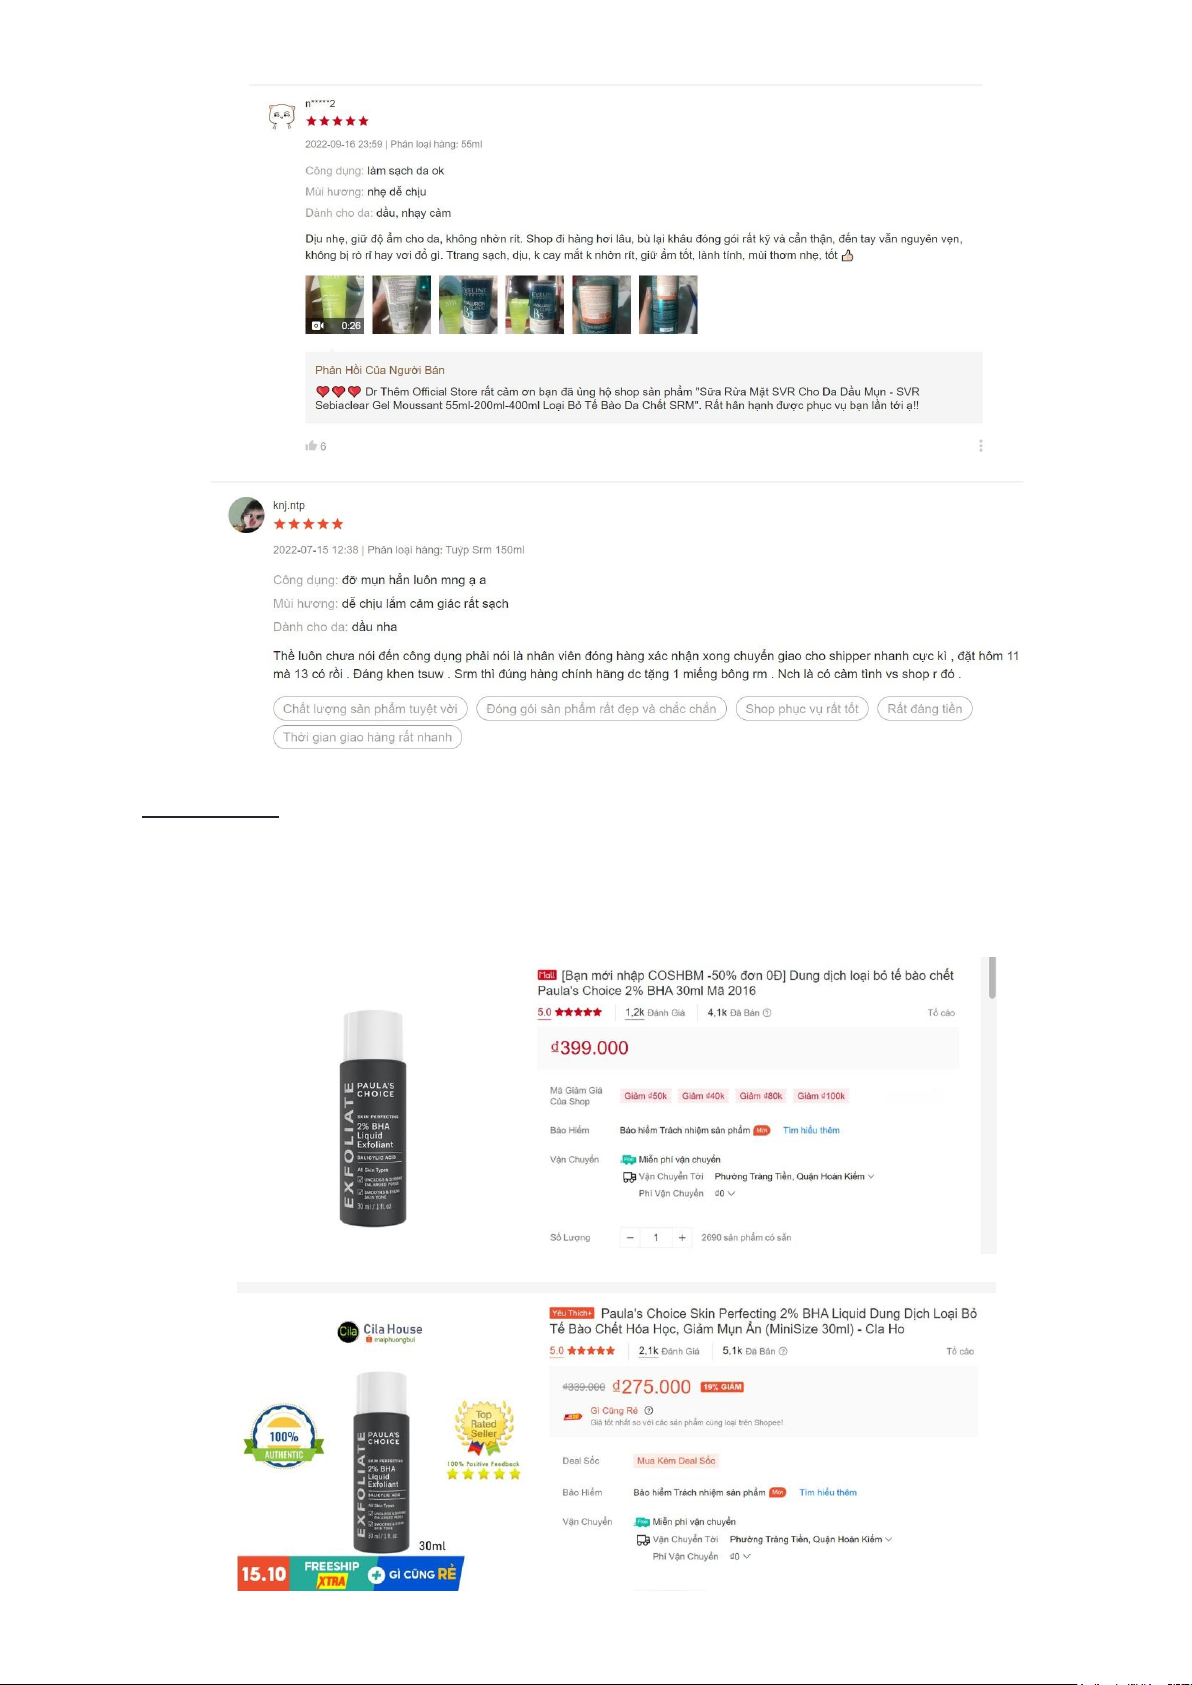Select the Giảm ₫50k shop voucher

[x=646, y=1096]
